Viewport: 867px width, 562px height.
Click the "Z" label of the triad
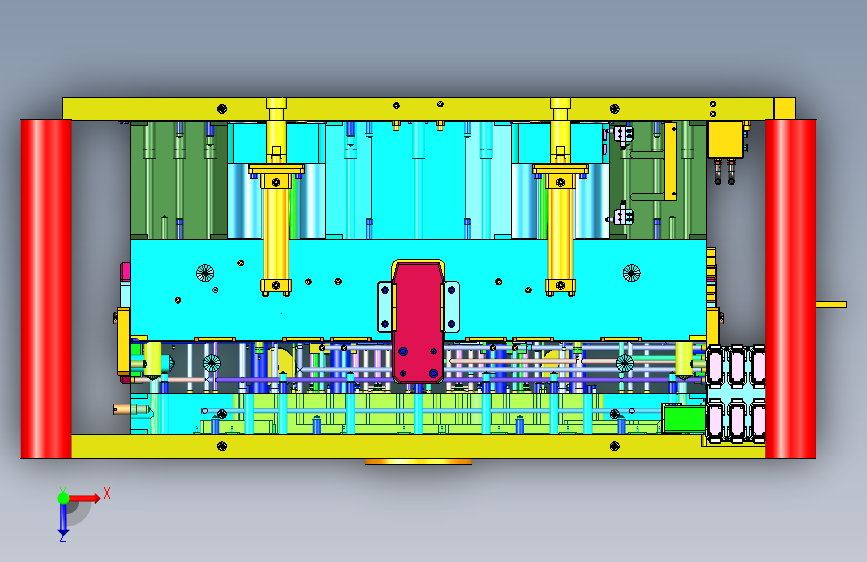pyautogui.click(x=62, y=538)
